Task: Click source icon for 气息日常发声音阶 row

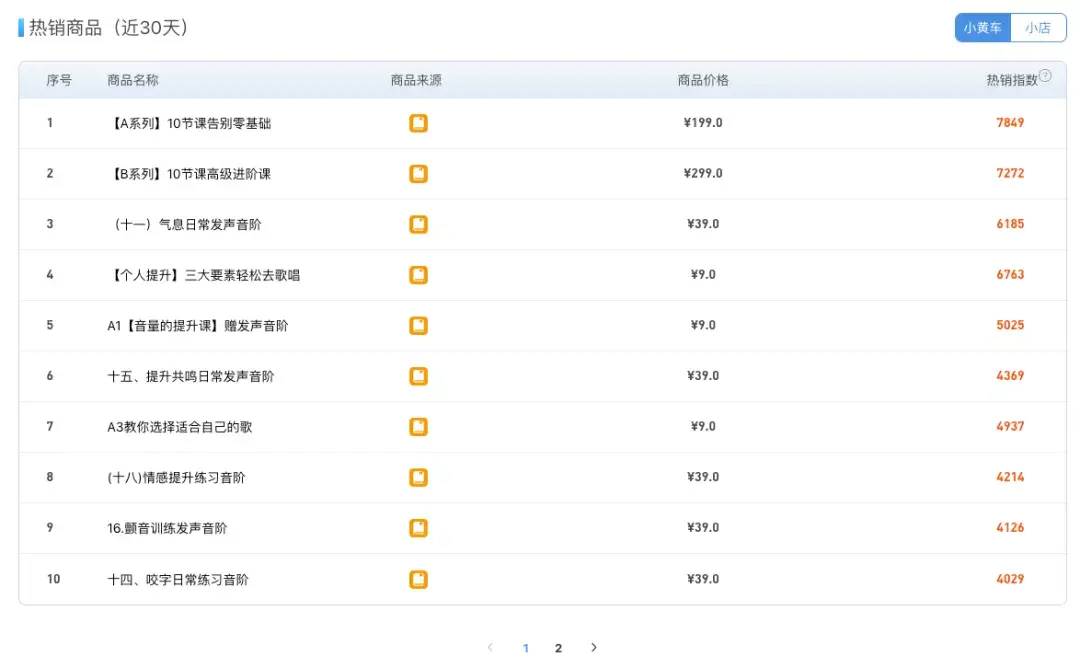Action: pos(418,224)
